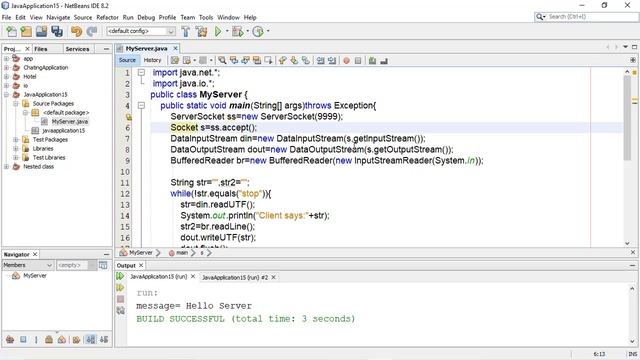Viewport: 640px width, 360px height.
Task: Open the Refactor menu
Action: point(107,18)
